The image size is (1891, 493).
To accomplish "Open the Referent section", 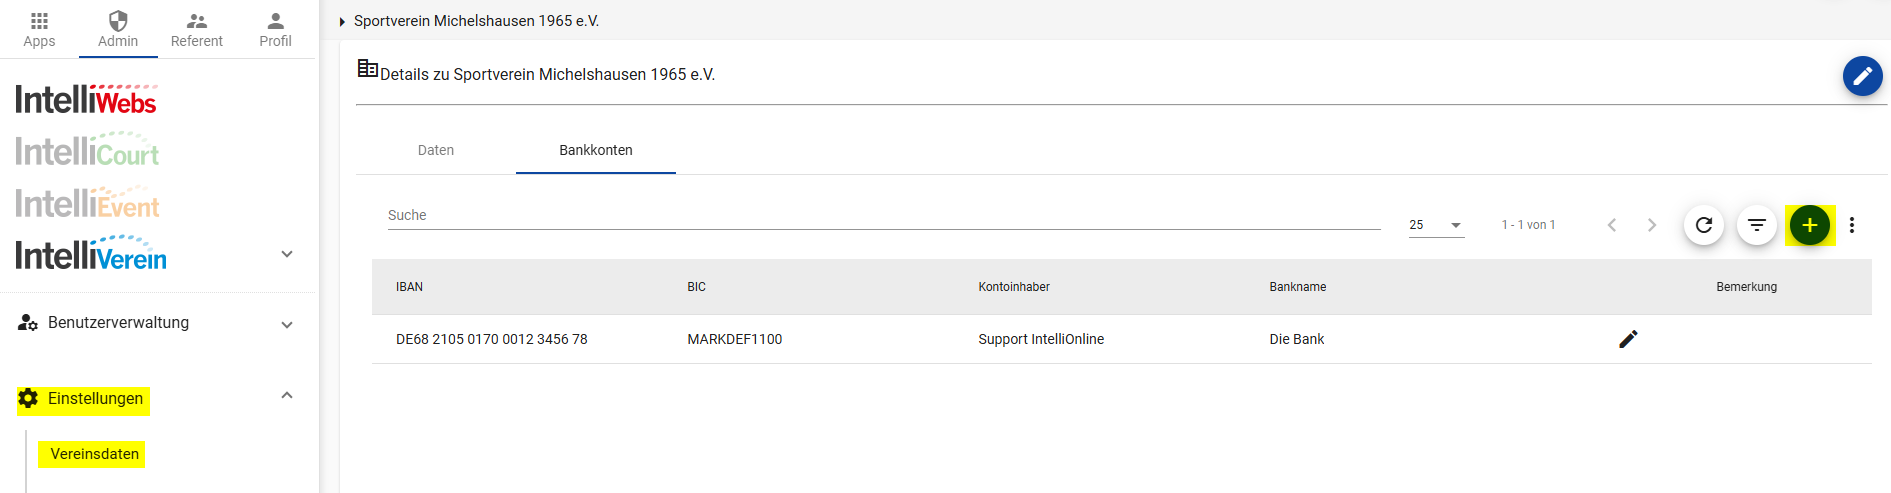I will (x=197, y=30).
